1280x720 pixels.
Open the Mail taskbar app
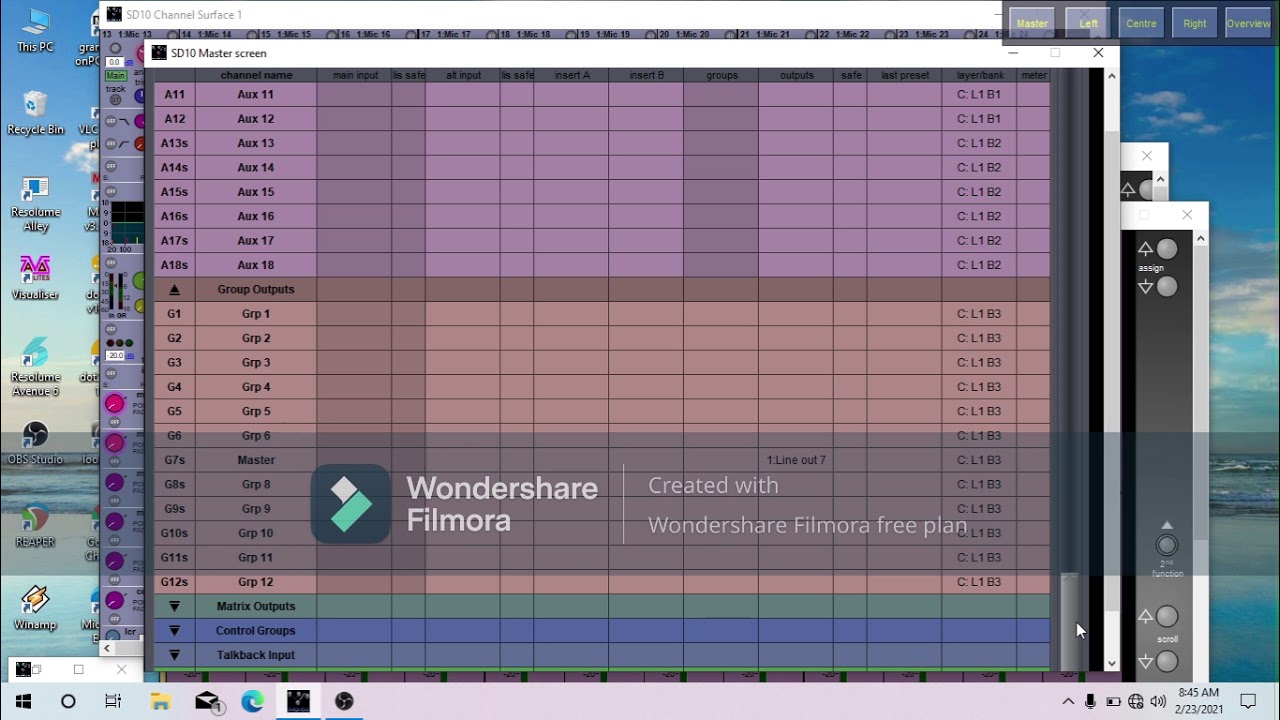[x=207, y=701]
